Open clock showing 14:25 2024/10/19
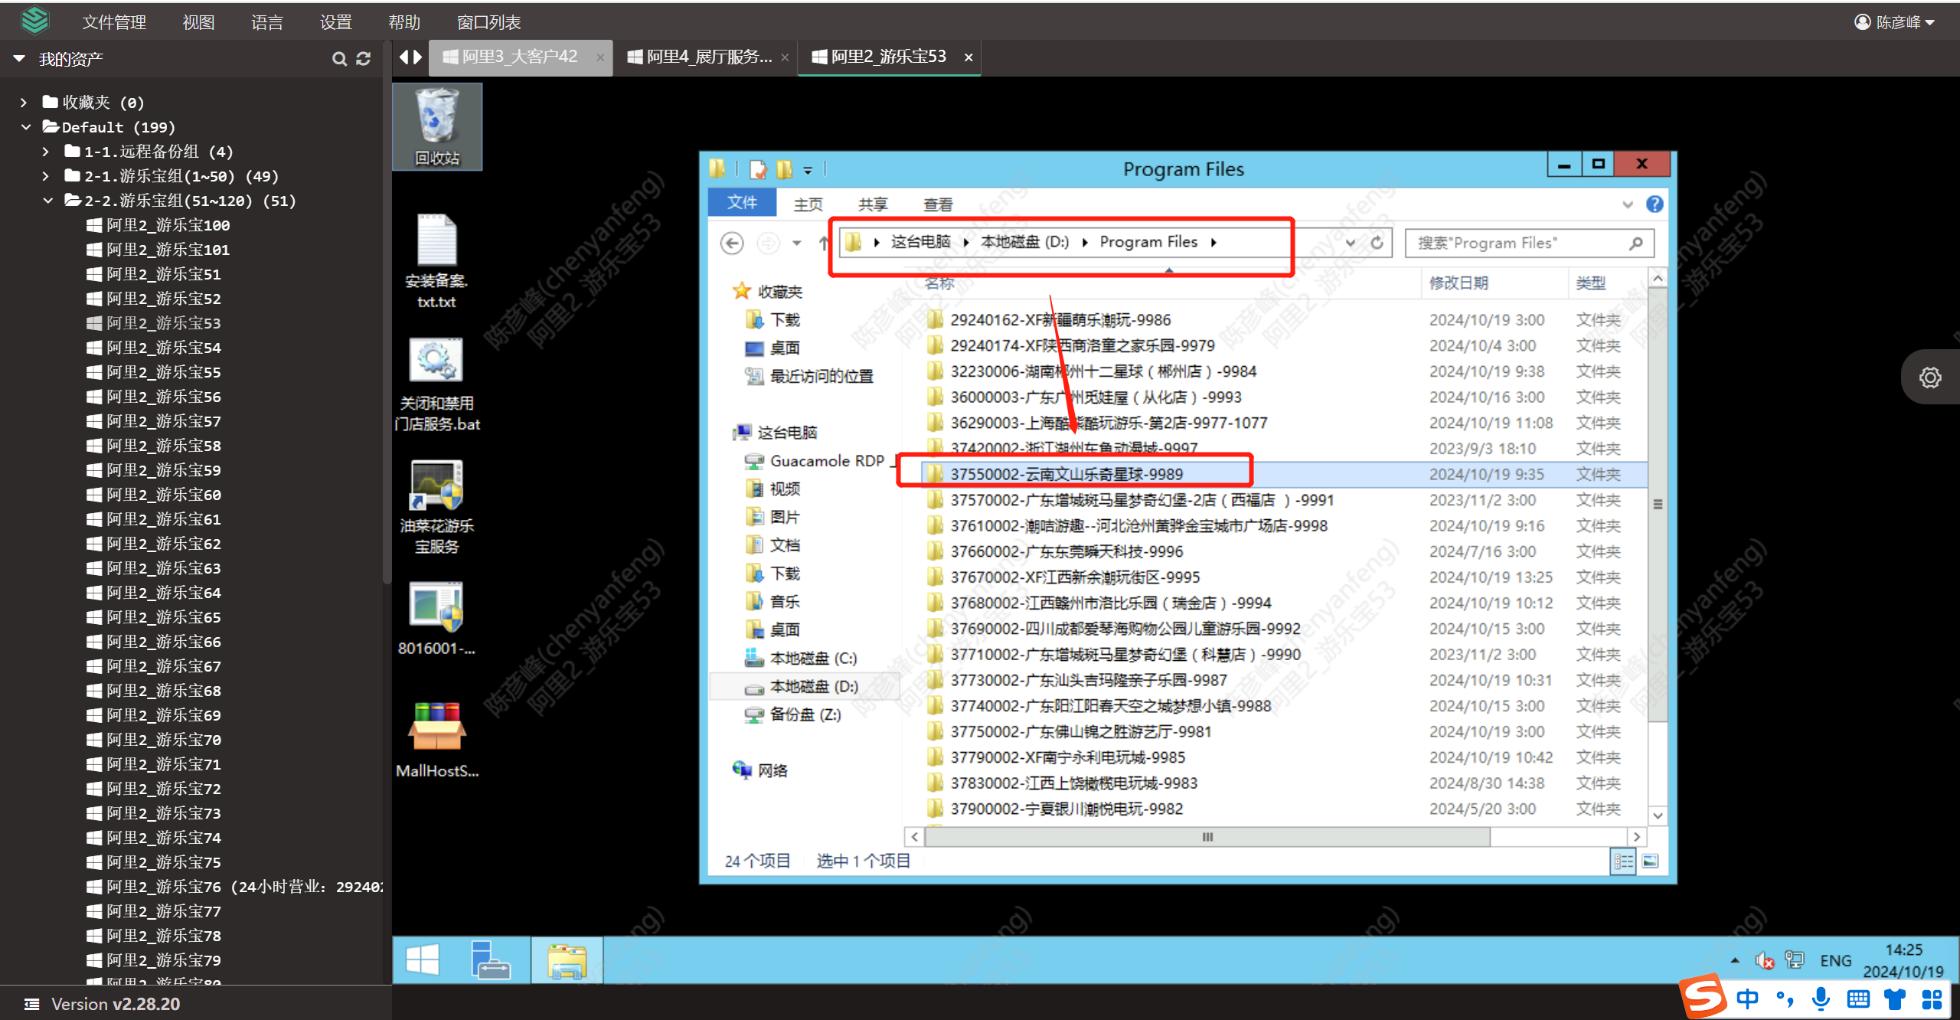The height and width of the screenshot is (1020, 1960). pos(1904,960)
